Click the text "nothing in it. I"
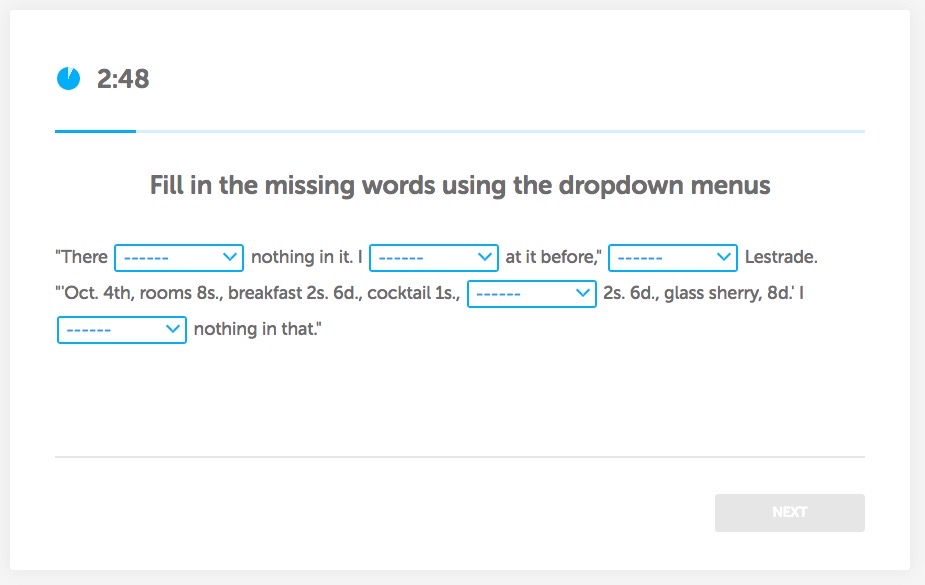925x585 pixels. click(x=306, y=258)
